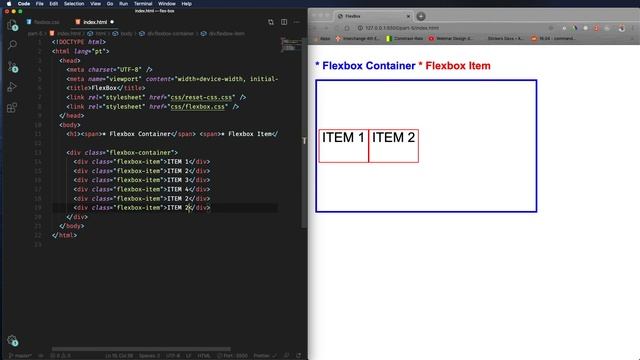Click div.flexbox-item breadcrumb segment

223,33
